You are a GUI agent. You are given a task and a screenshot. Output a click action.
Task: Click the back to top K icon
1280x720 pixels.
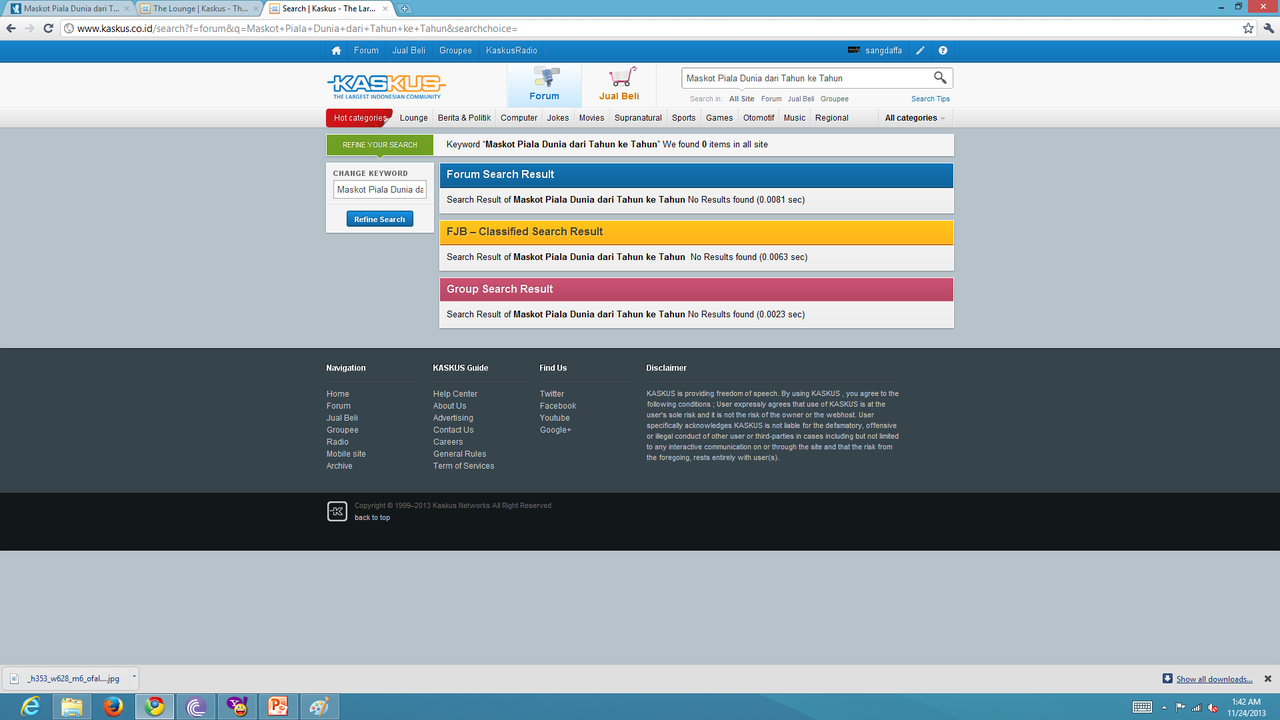pyautogui.click(x=337, y=511)
